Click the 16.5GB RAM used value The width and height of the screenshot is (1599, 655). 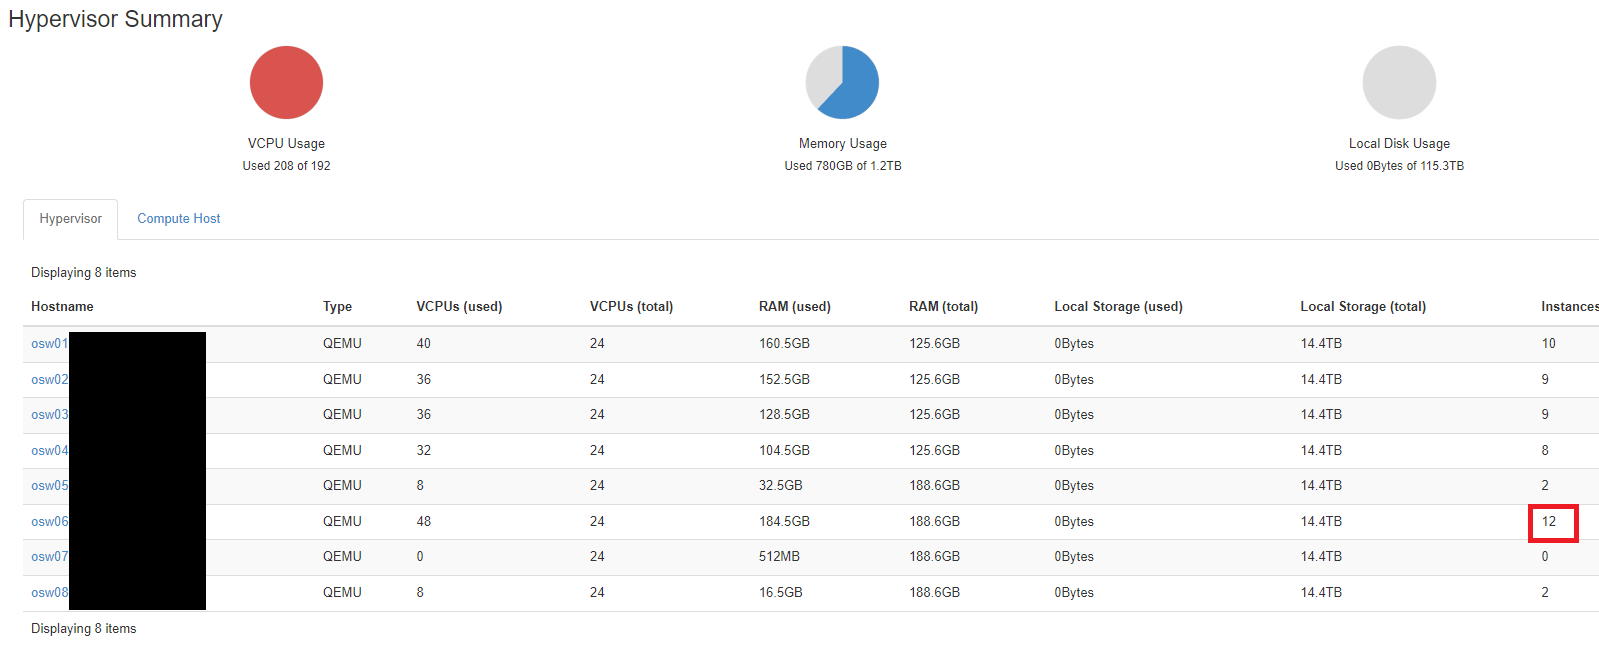click(x=781, y=593)
